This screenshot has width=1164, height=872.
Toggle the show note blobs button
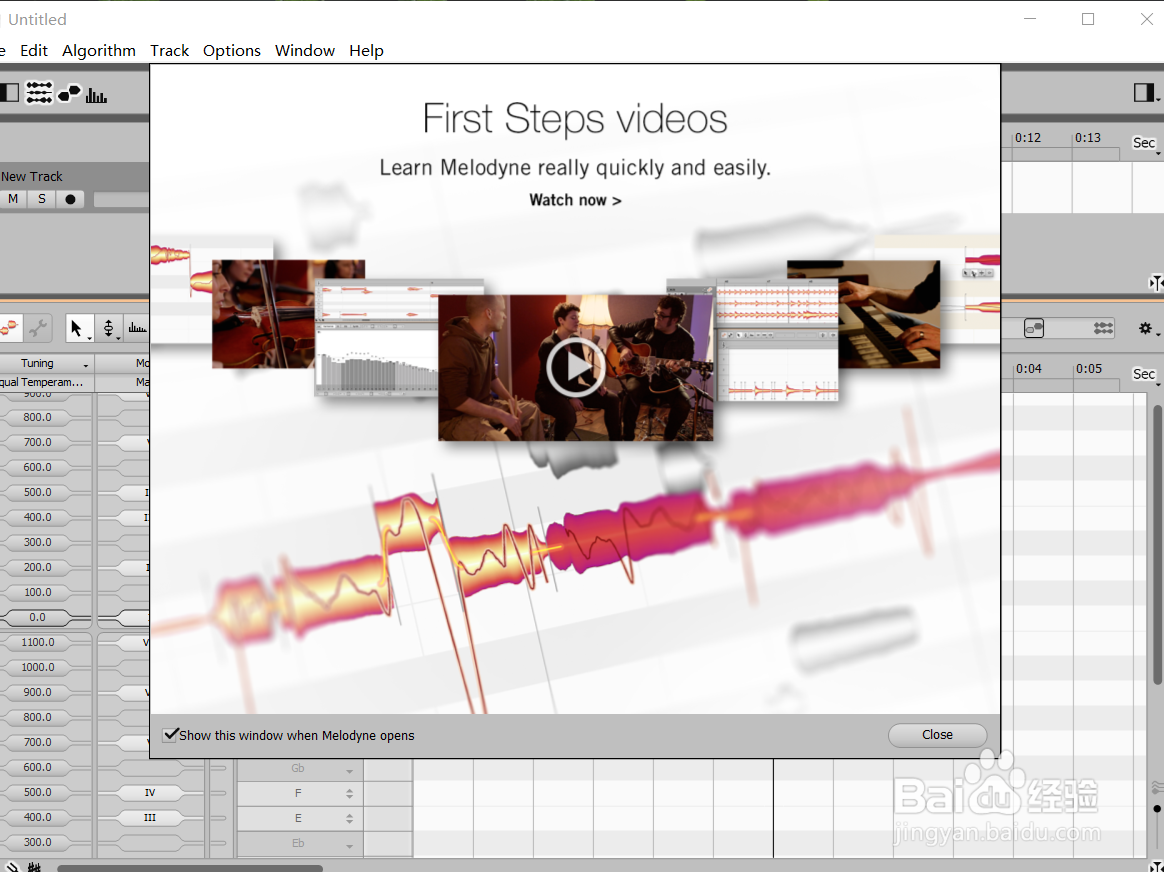pos(1034,327)
